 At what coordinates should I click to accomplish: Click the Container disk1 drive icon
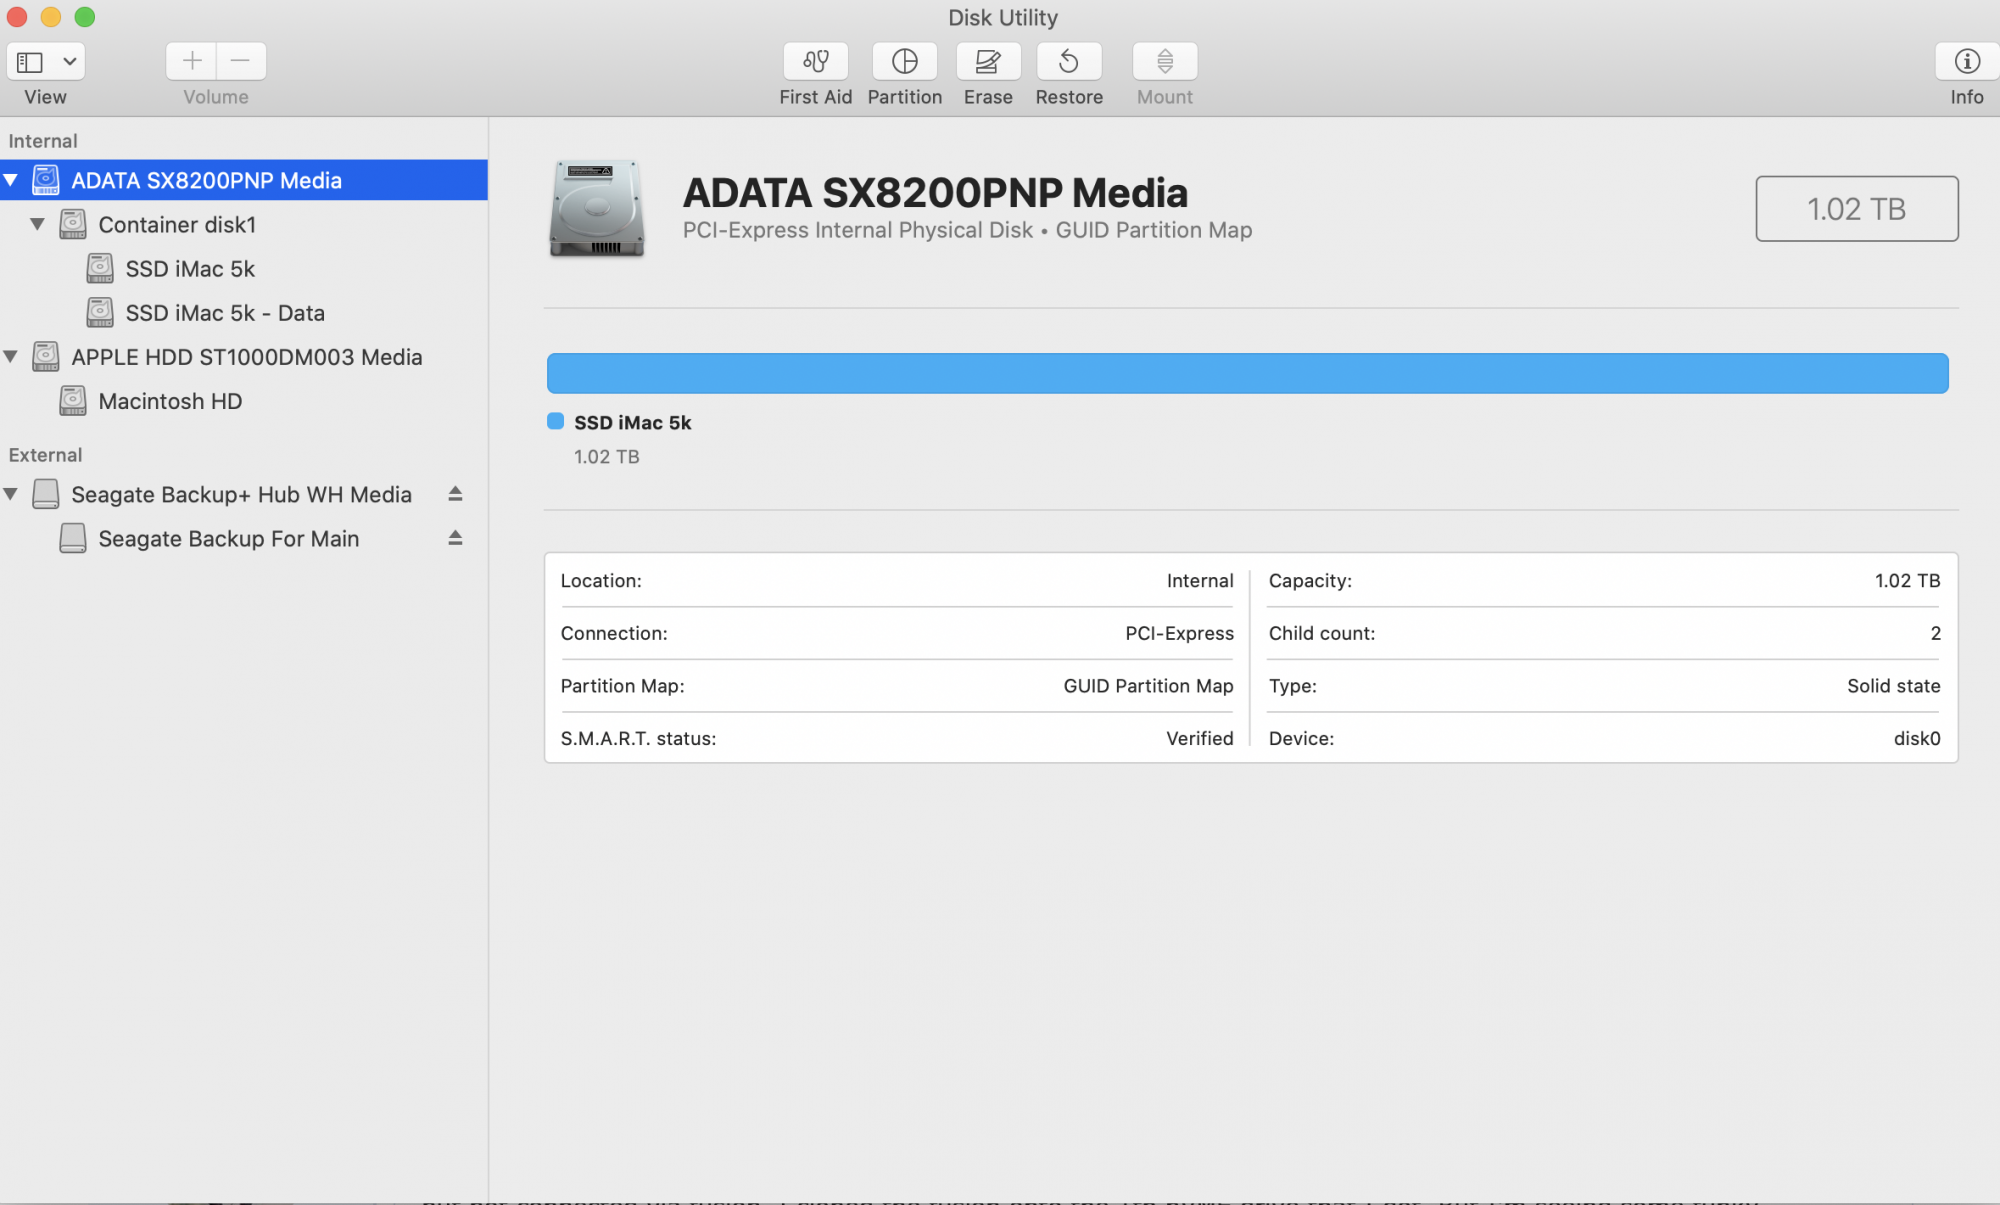tap(73, 224)
